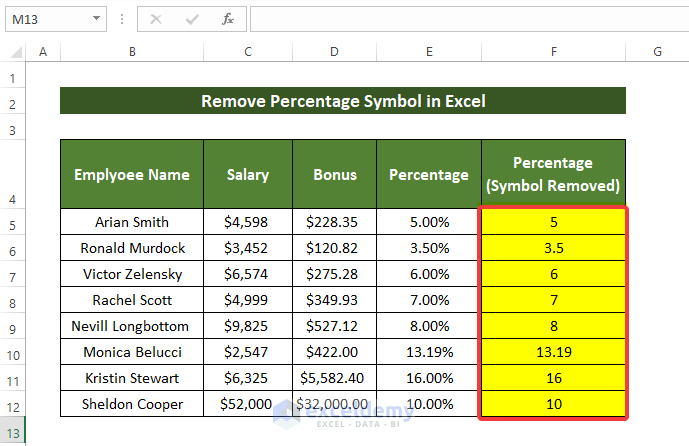Select column D header

pos(335,51)
